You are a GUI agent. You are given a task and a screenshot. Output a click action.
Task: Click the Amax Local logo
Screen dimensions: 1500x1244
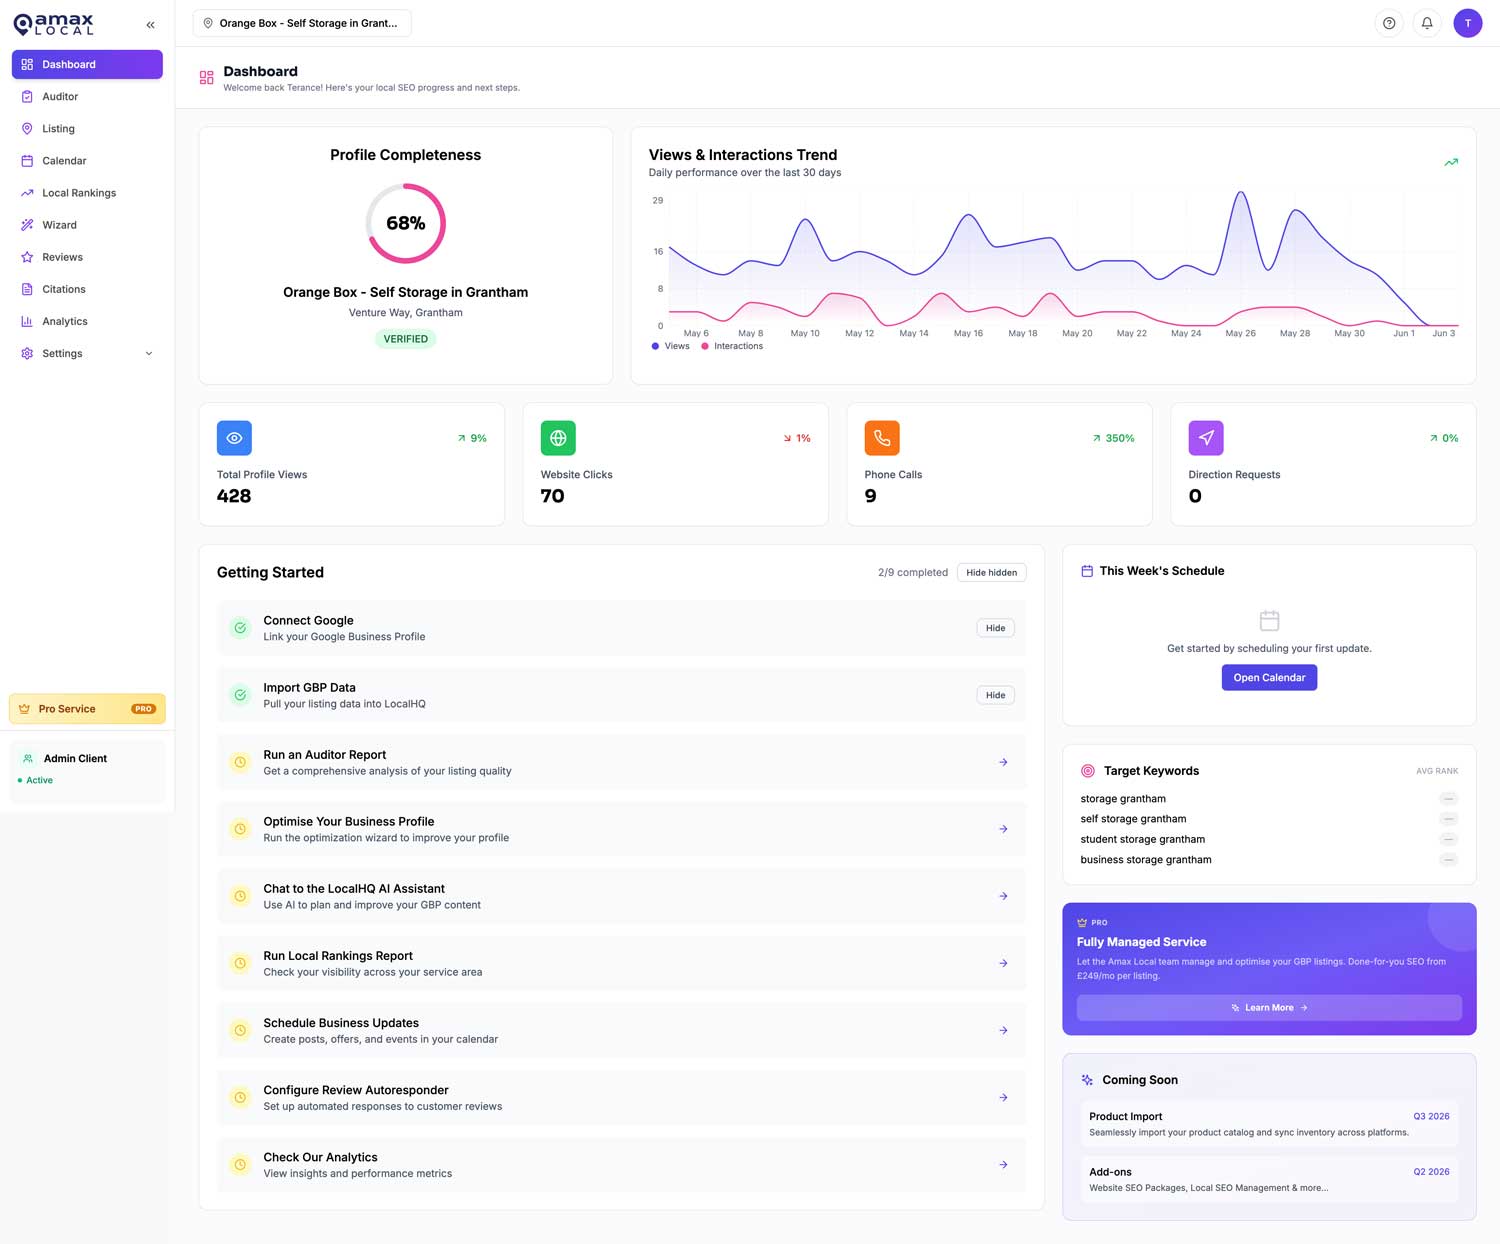pos(54,23)
